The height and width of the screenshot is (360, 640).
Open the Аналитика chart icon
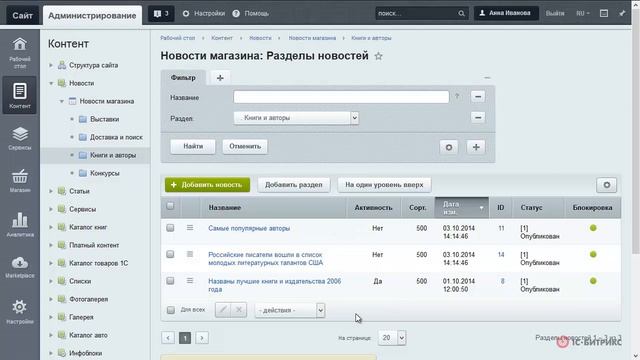pyautogui.click(x=20, y=224)
